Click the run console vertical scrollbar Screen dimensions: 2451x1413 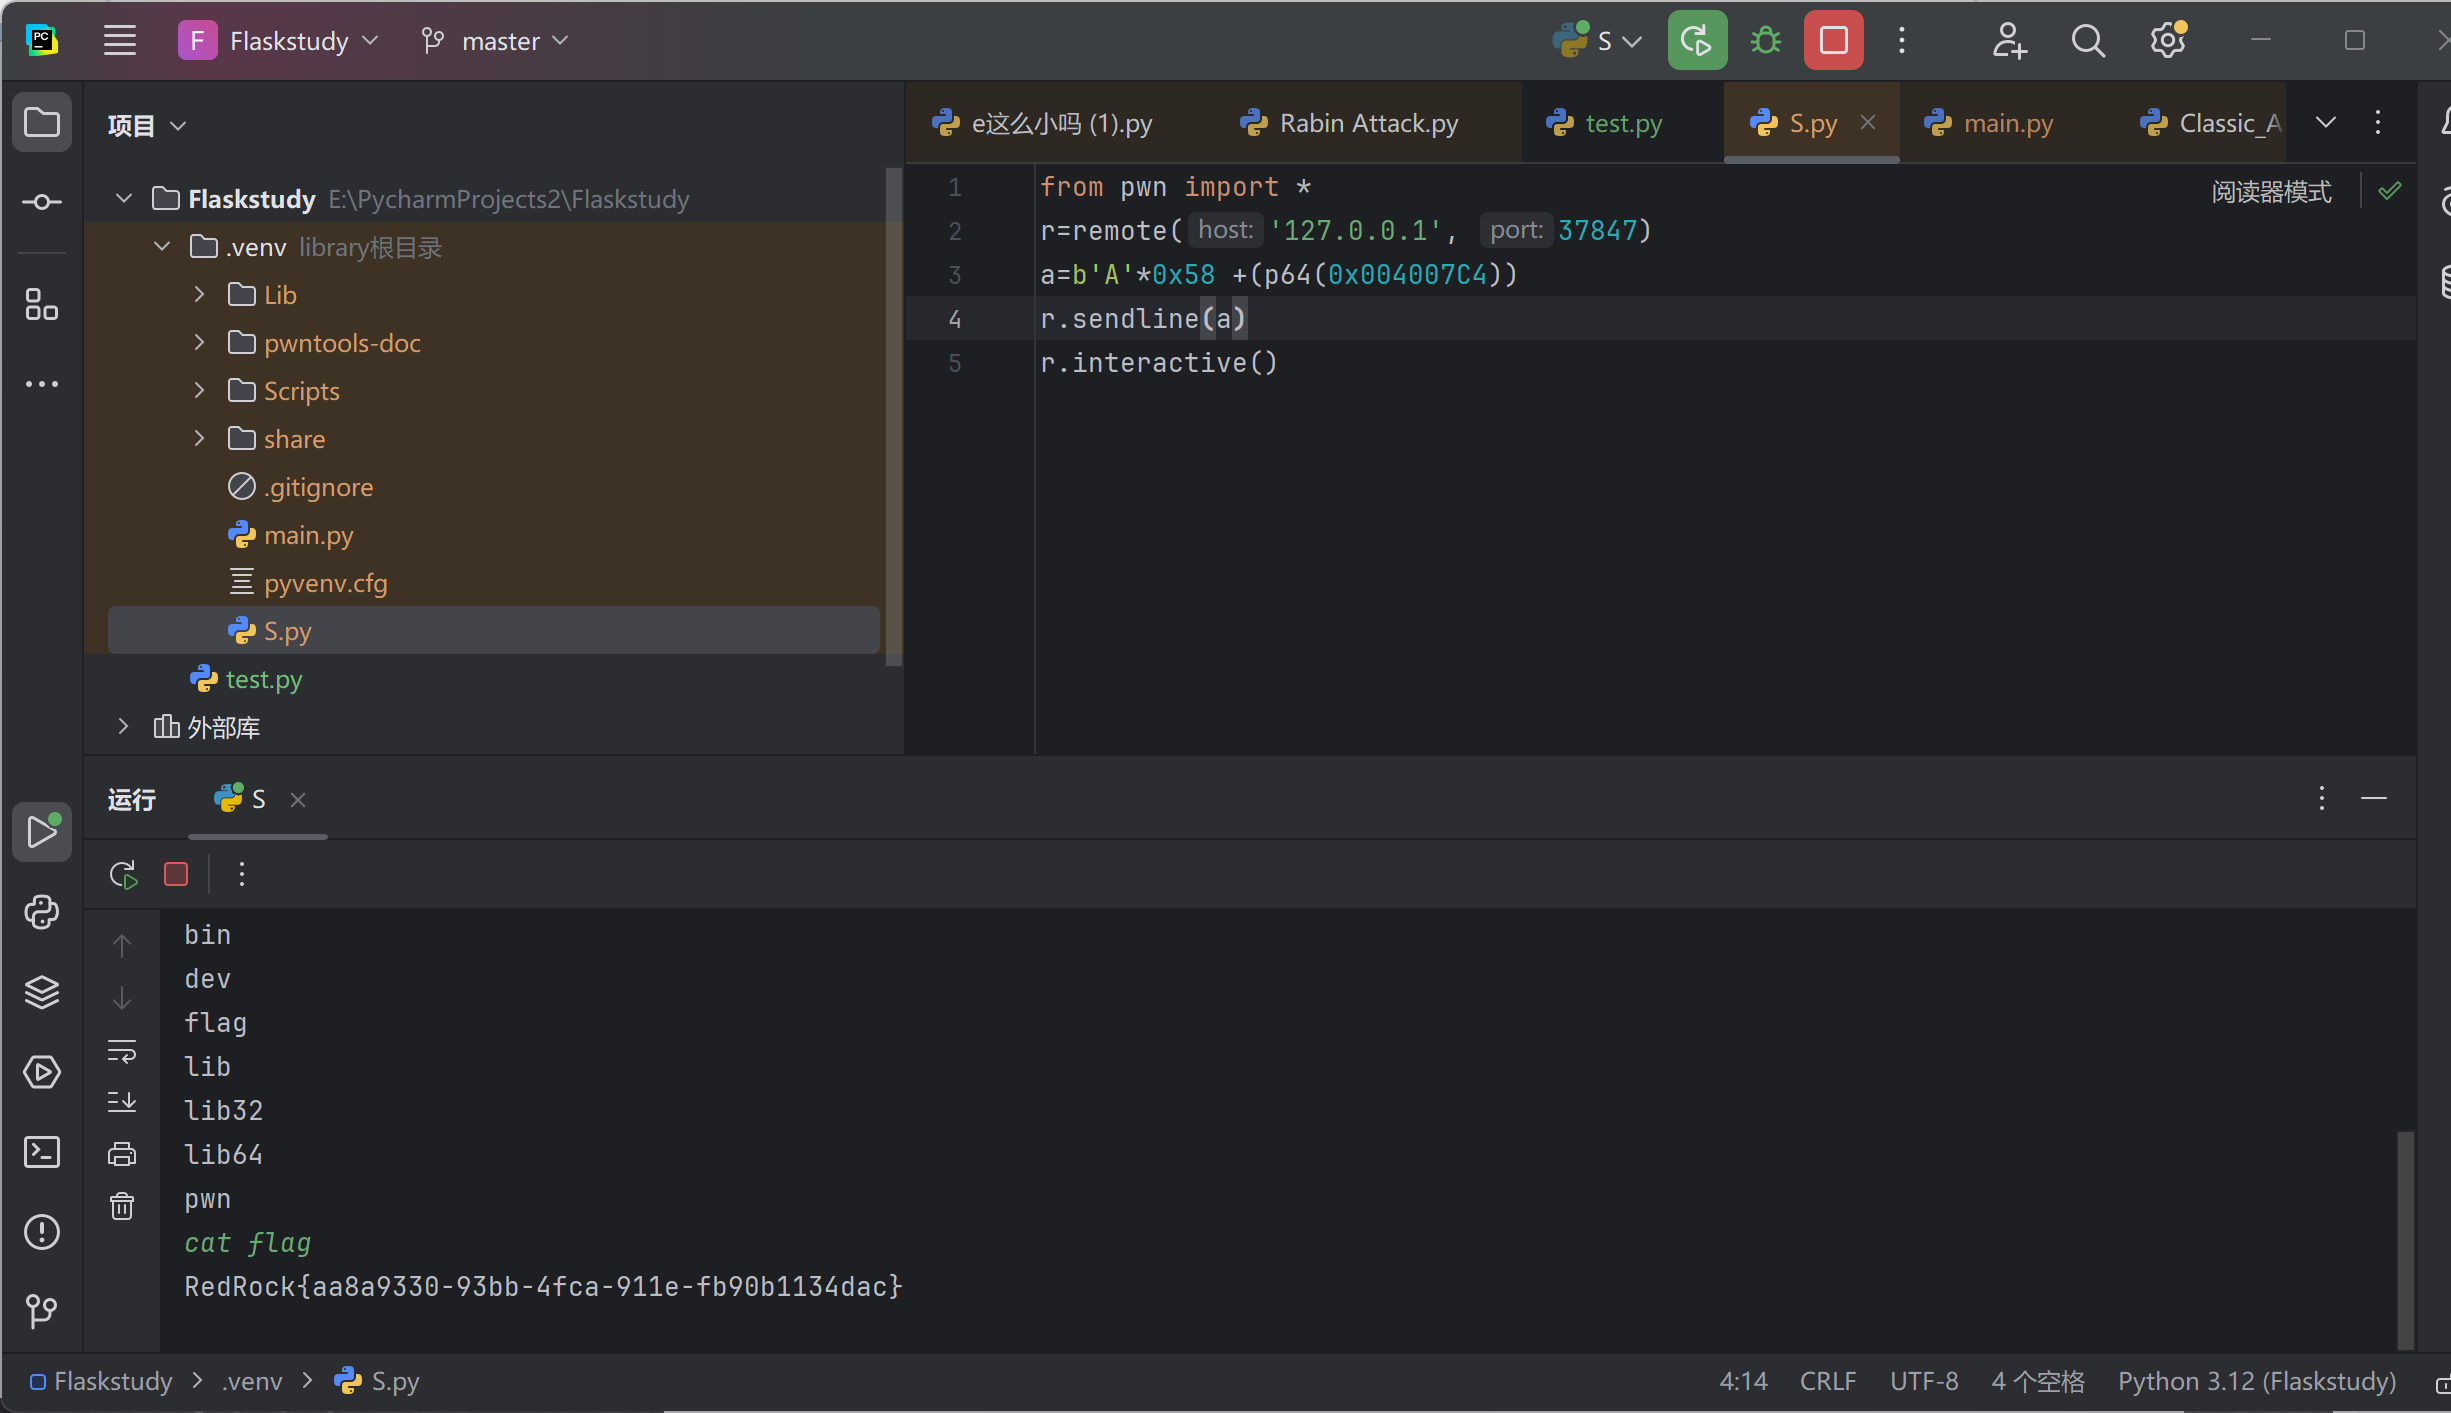[x=2405, y=1238]
